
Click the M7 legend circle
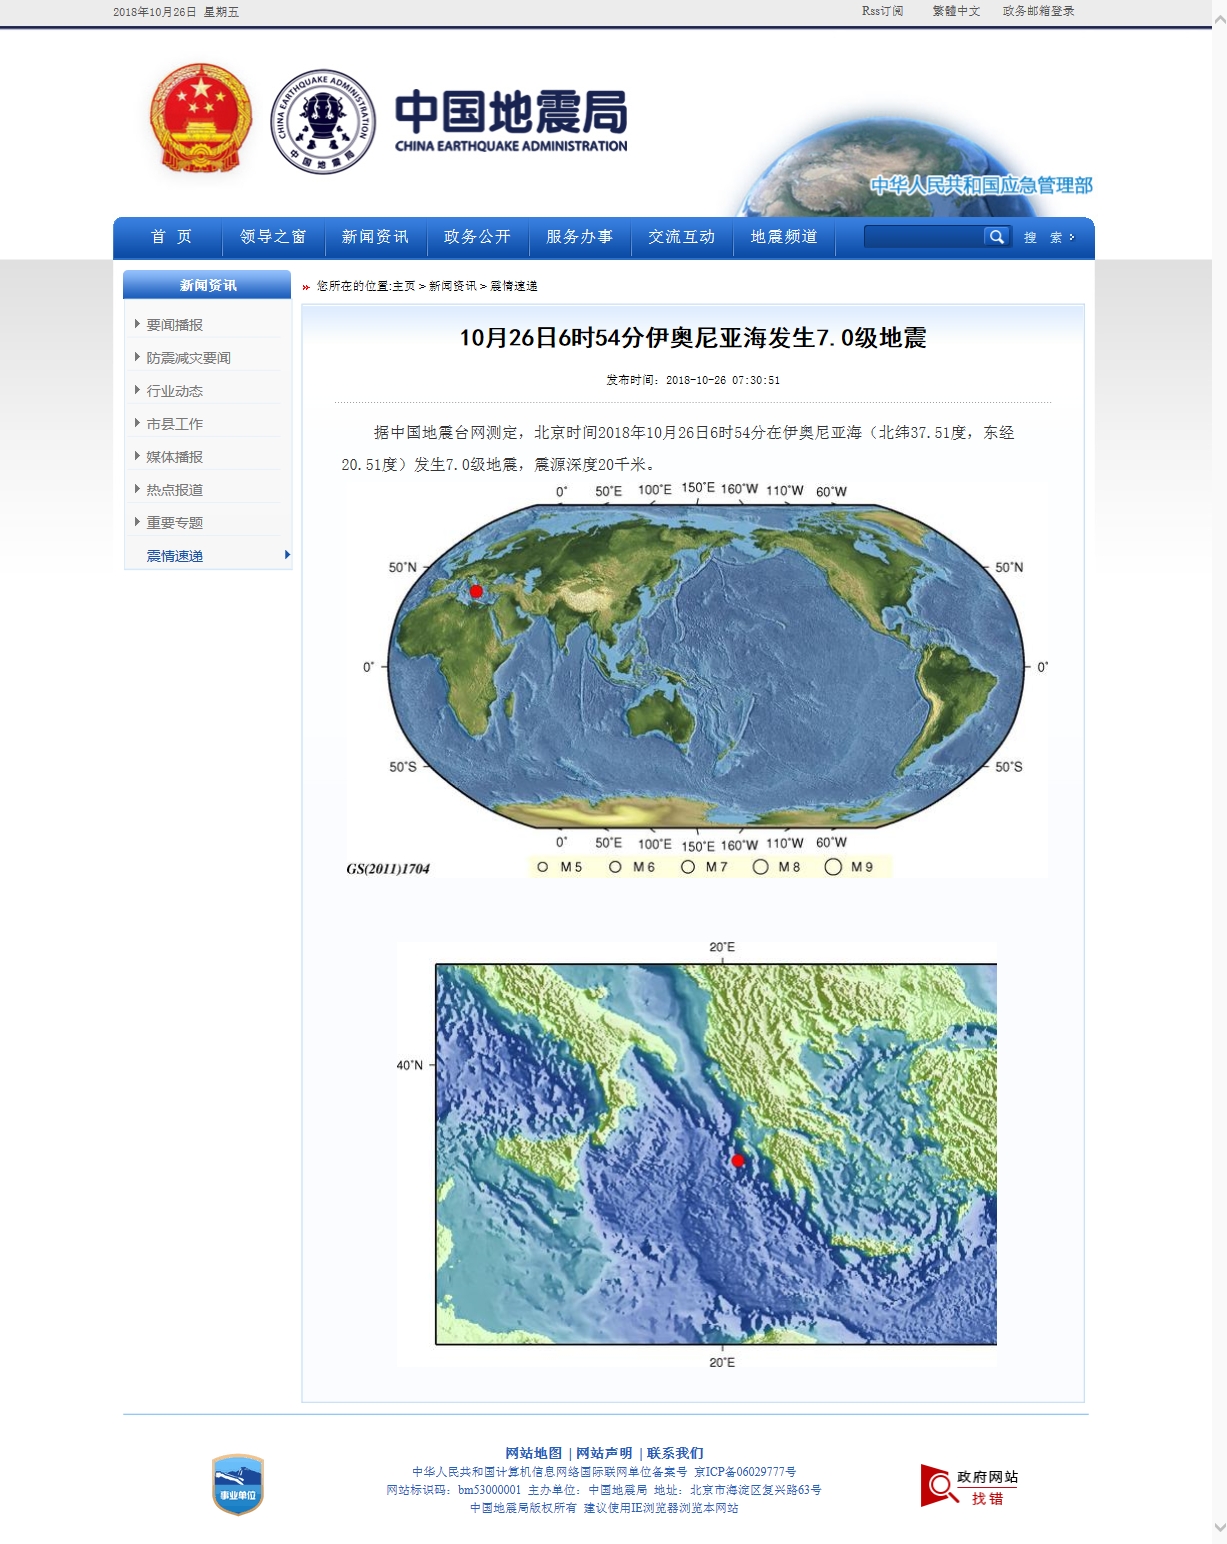[x=688, y=867]
